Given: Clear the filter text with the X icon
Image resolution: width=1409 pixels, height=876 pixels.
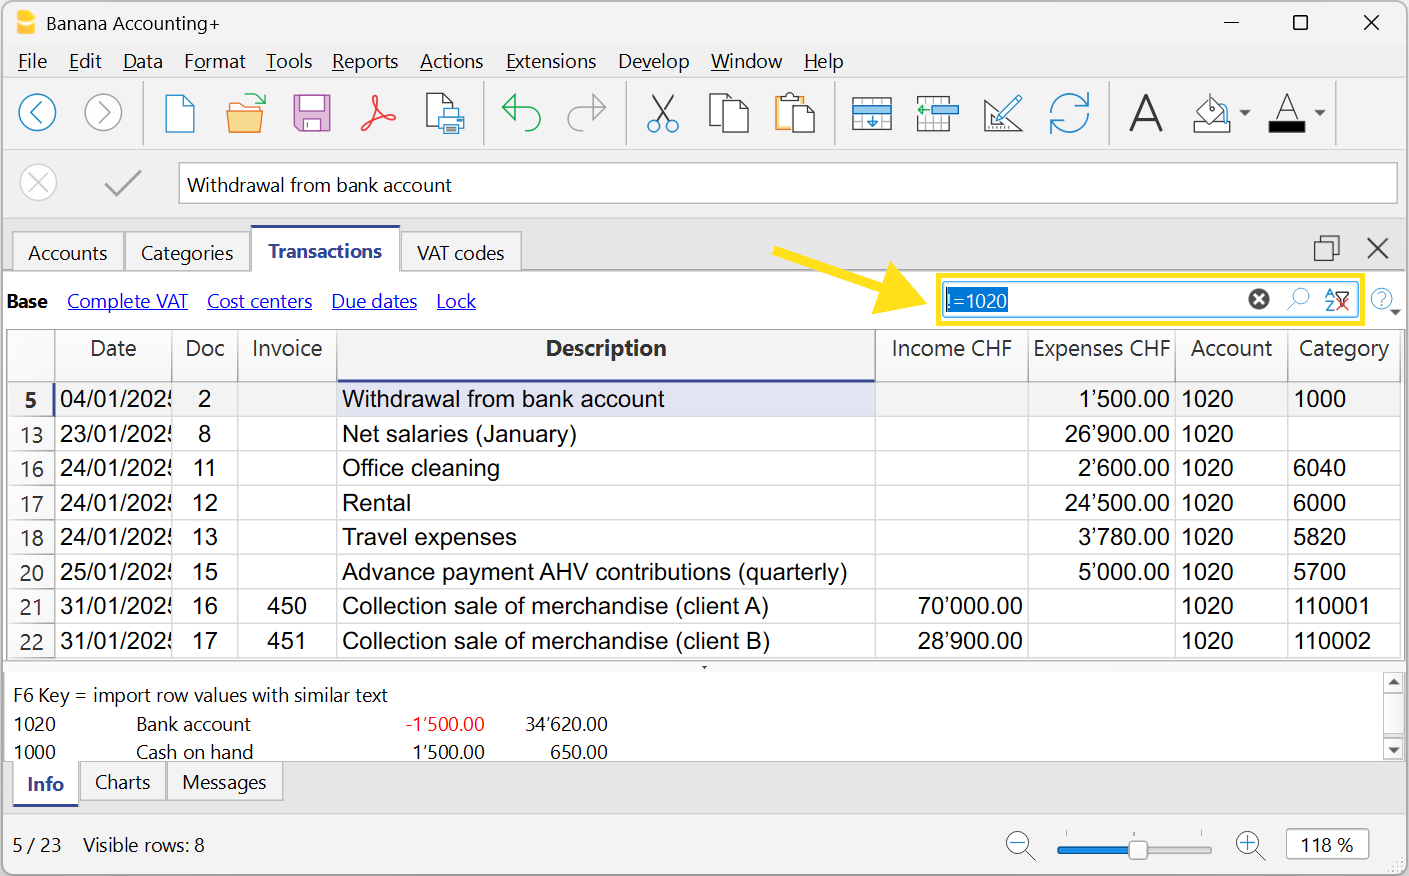Looking at the screenshot, I should (x=1259, y=299).
